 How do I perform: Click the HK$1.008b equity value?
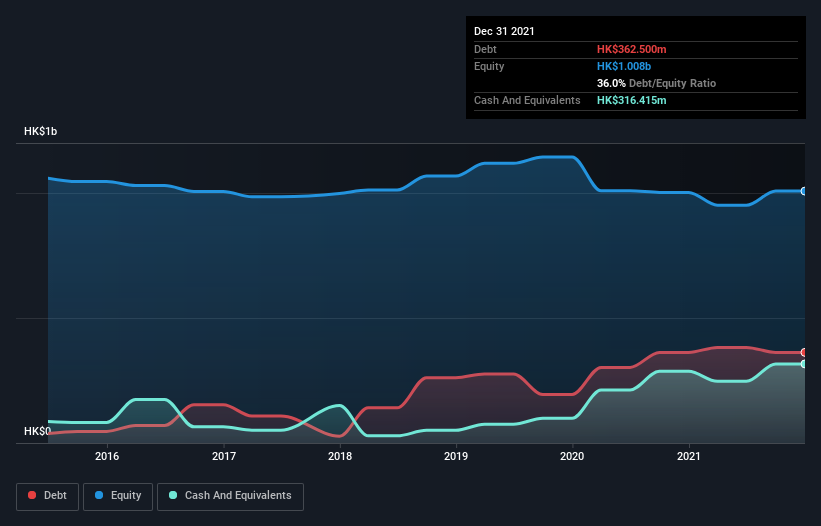pyautogui.click(x=624, y=66)
